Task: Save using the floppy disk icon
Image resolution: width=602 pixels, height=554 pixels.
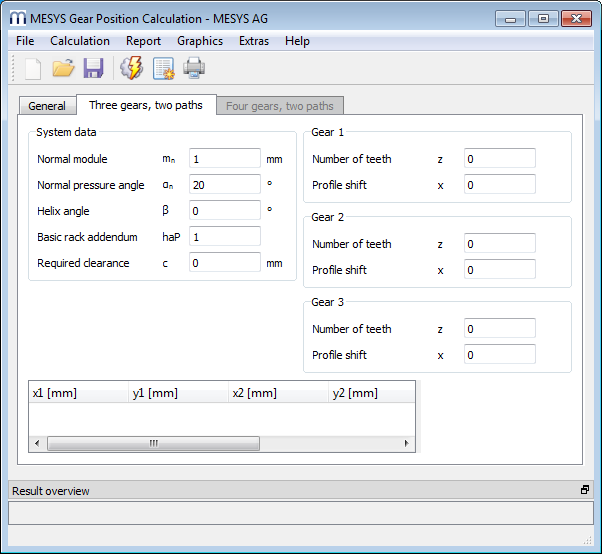Action: [x=93, y=68]
